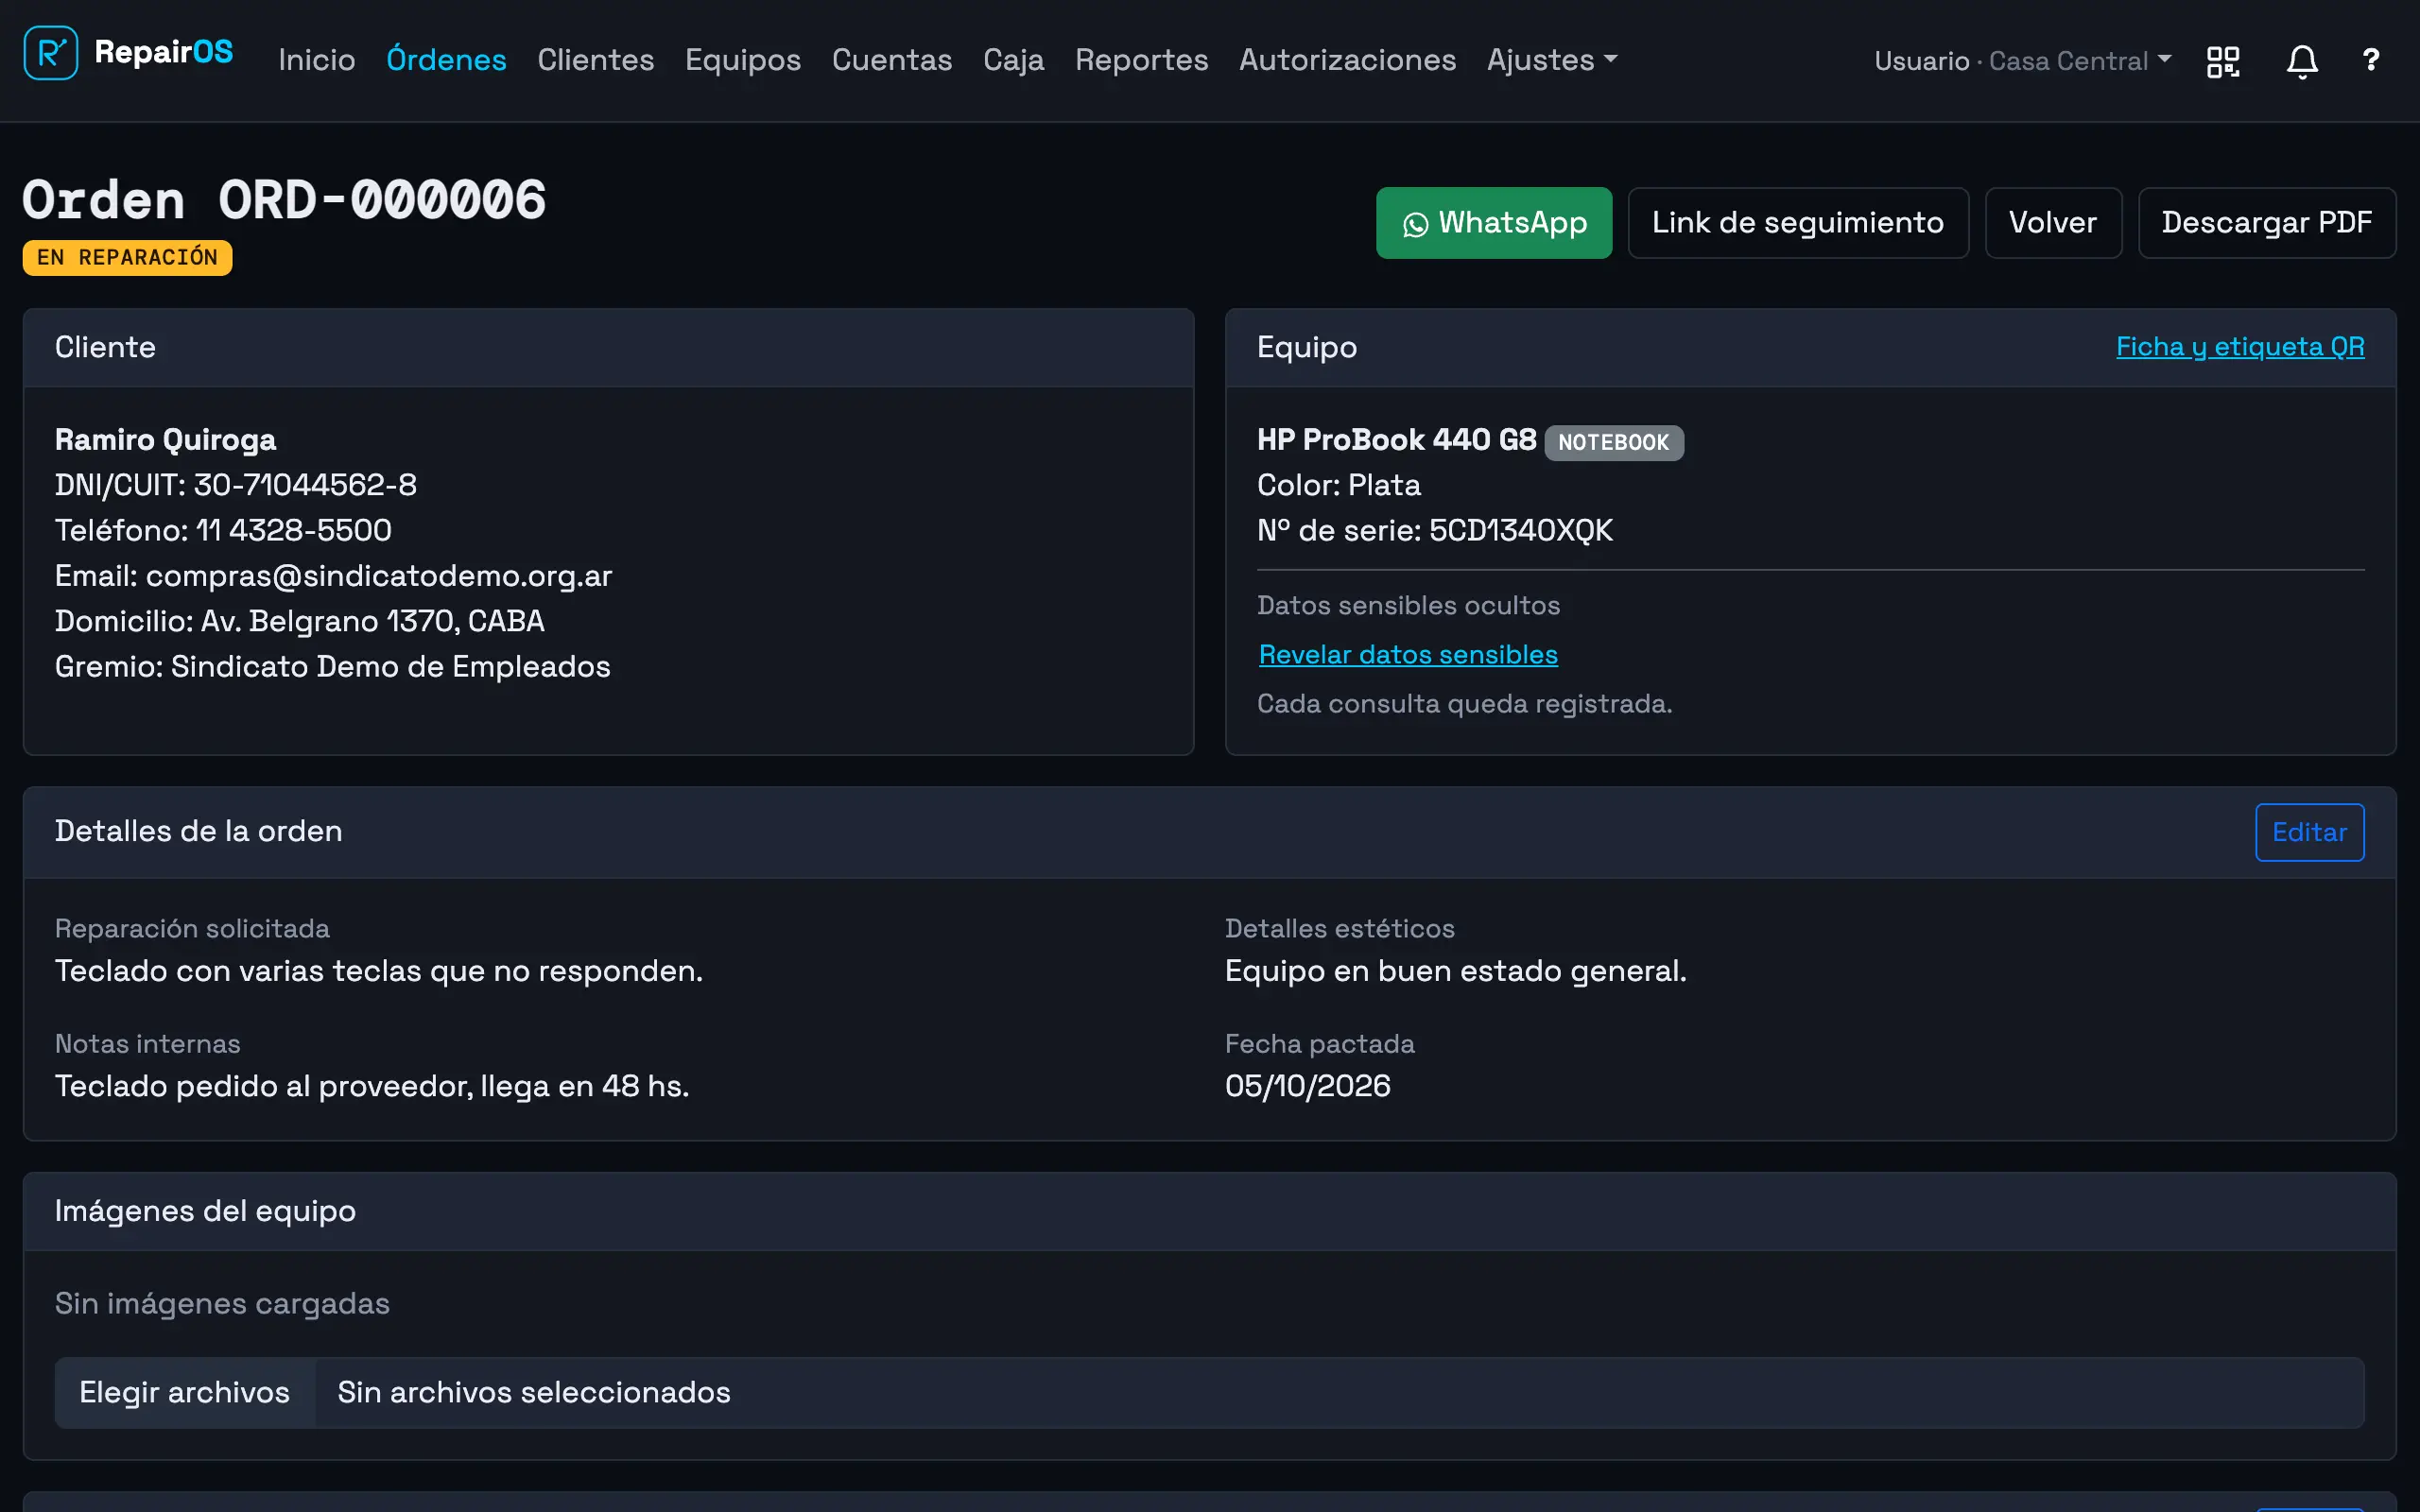The width and height of the screenshot is (2420, 1512).
Task: Click the repair text about teclado keys
Action: tap(379, 971)
